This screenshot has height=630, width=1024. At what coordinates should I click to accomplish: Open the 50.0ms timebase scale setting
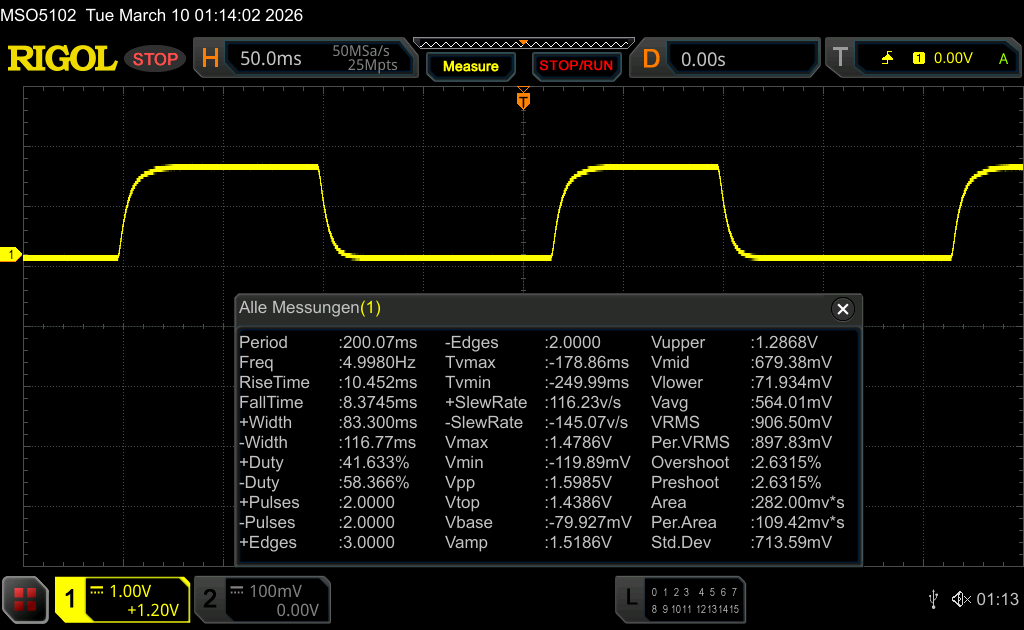(271, 59)
